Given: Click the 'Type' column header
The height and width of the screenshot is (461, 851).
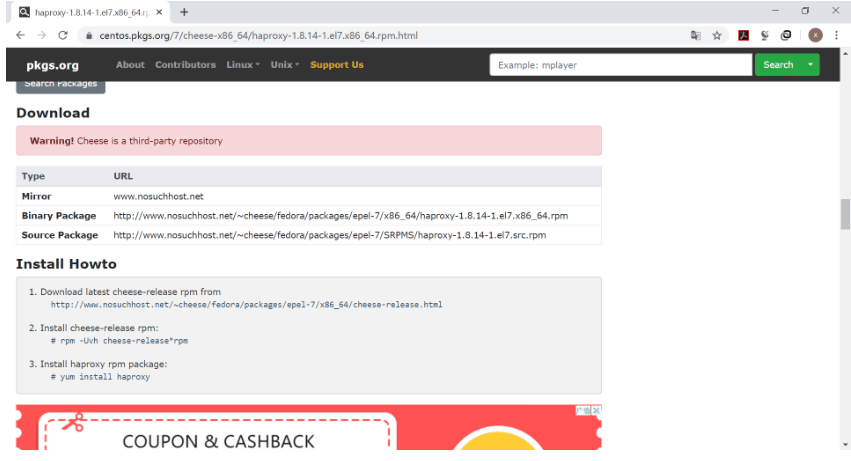Looking at the screenshot, I should 33,176.
